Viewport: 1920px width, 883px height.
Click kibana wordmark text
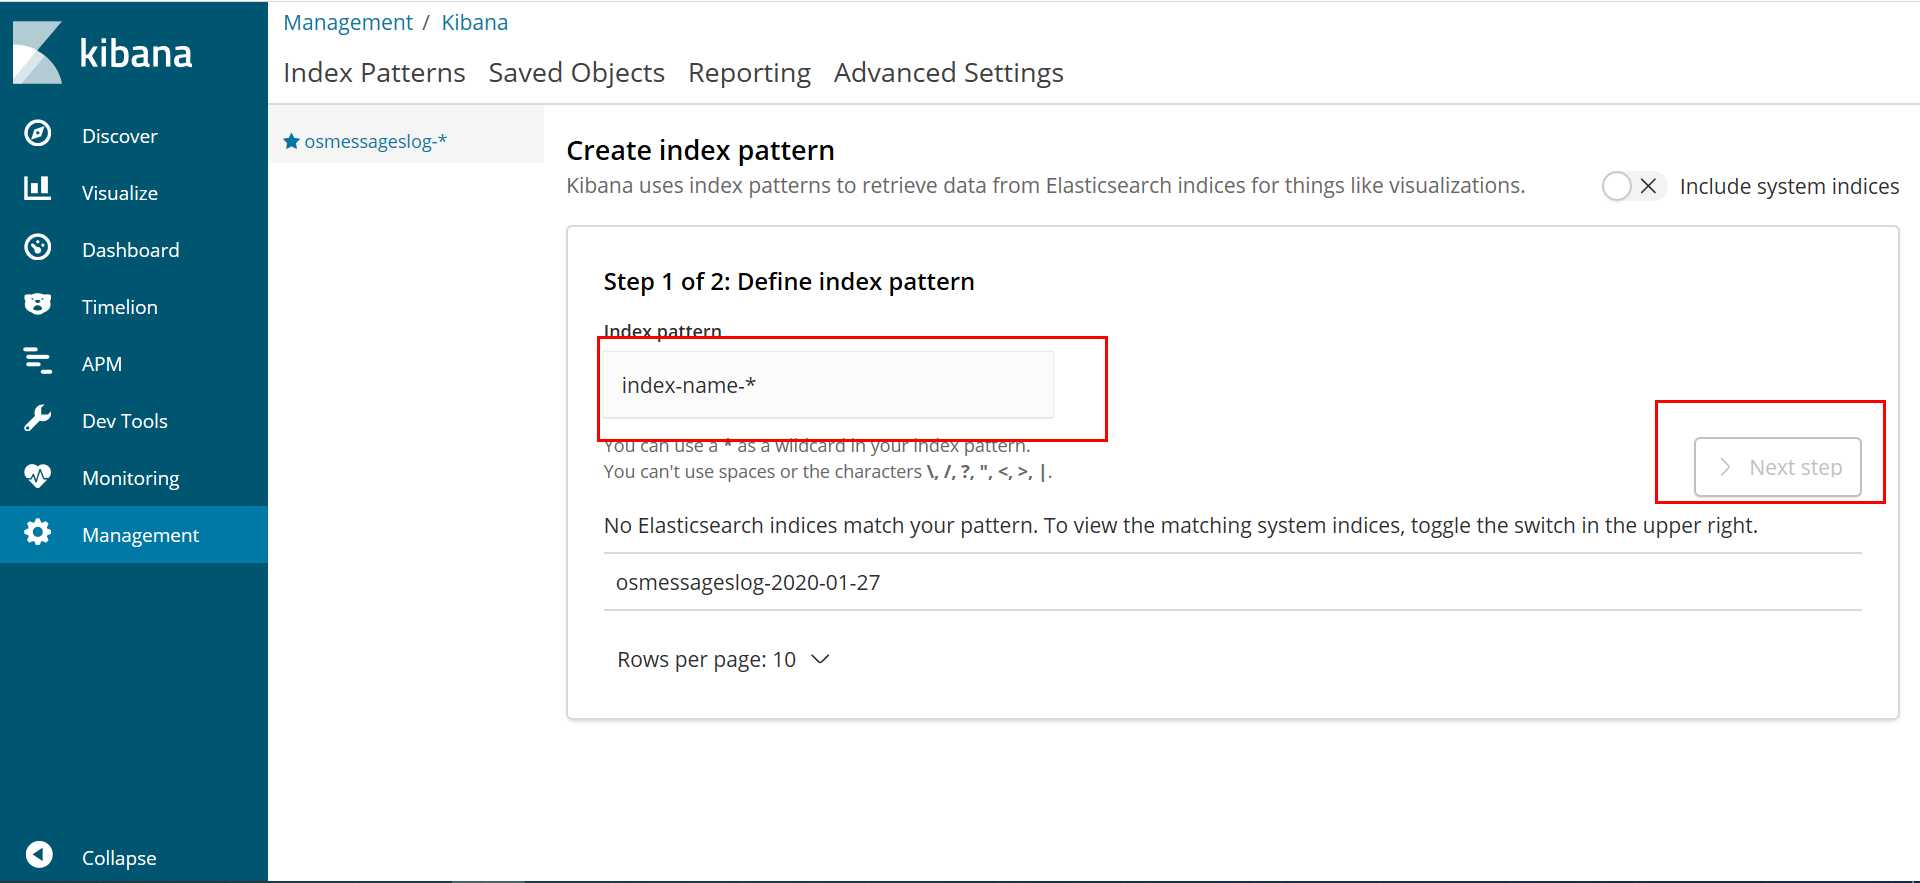click(136, 53)
